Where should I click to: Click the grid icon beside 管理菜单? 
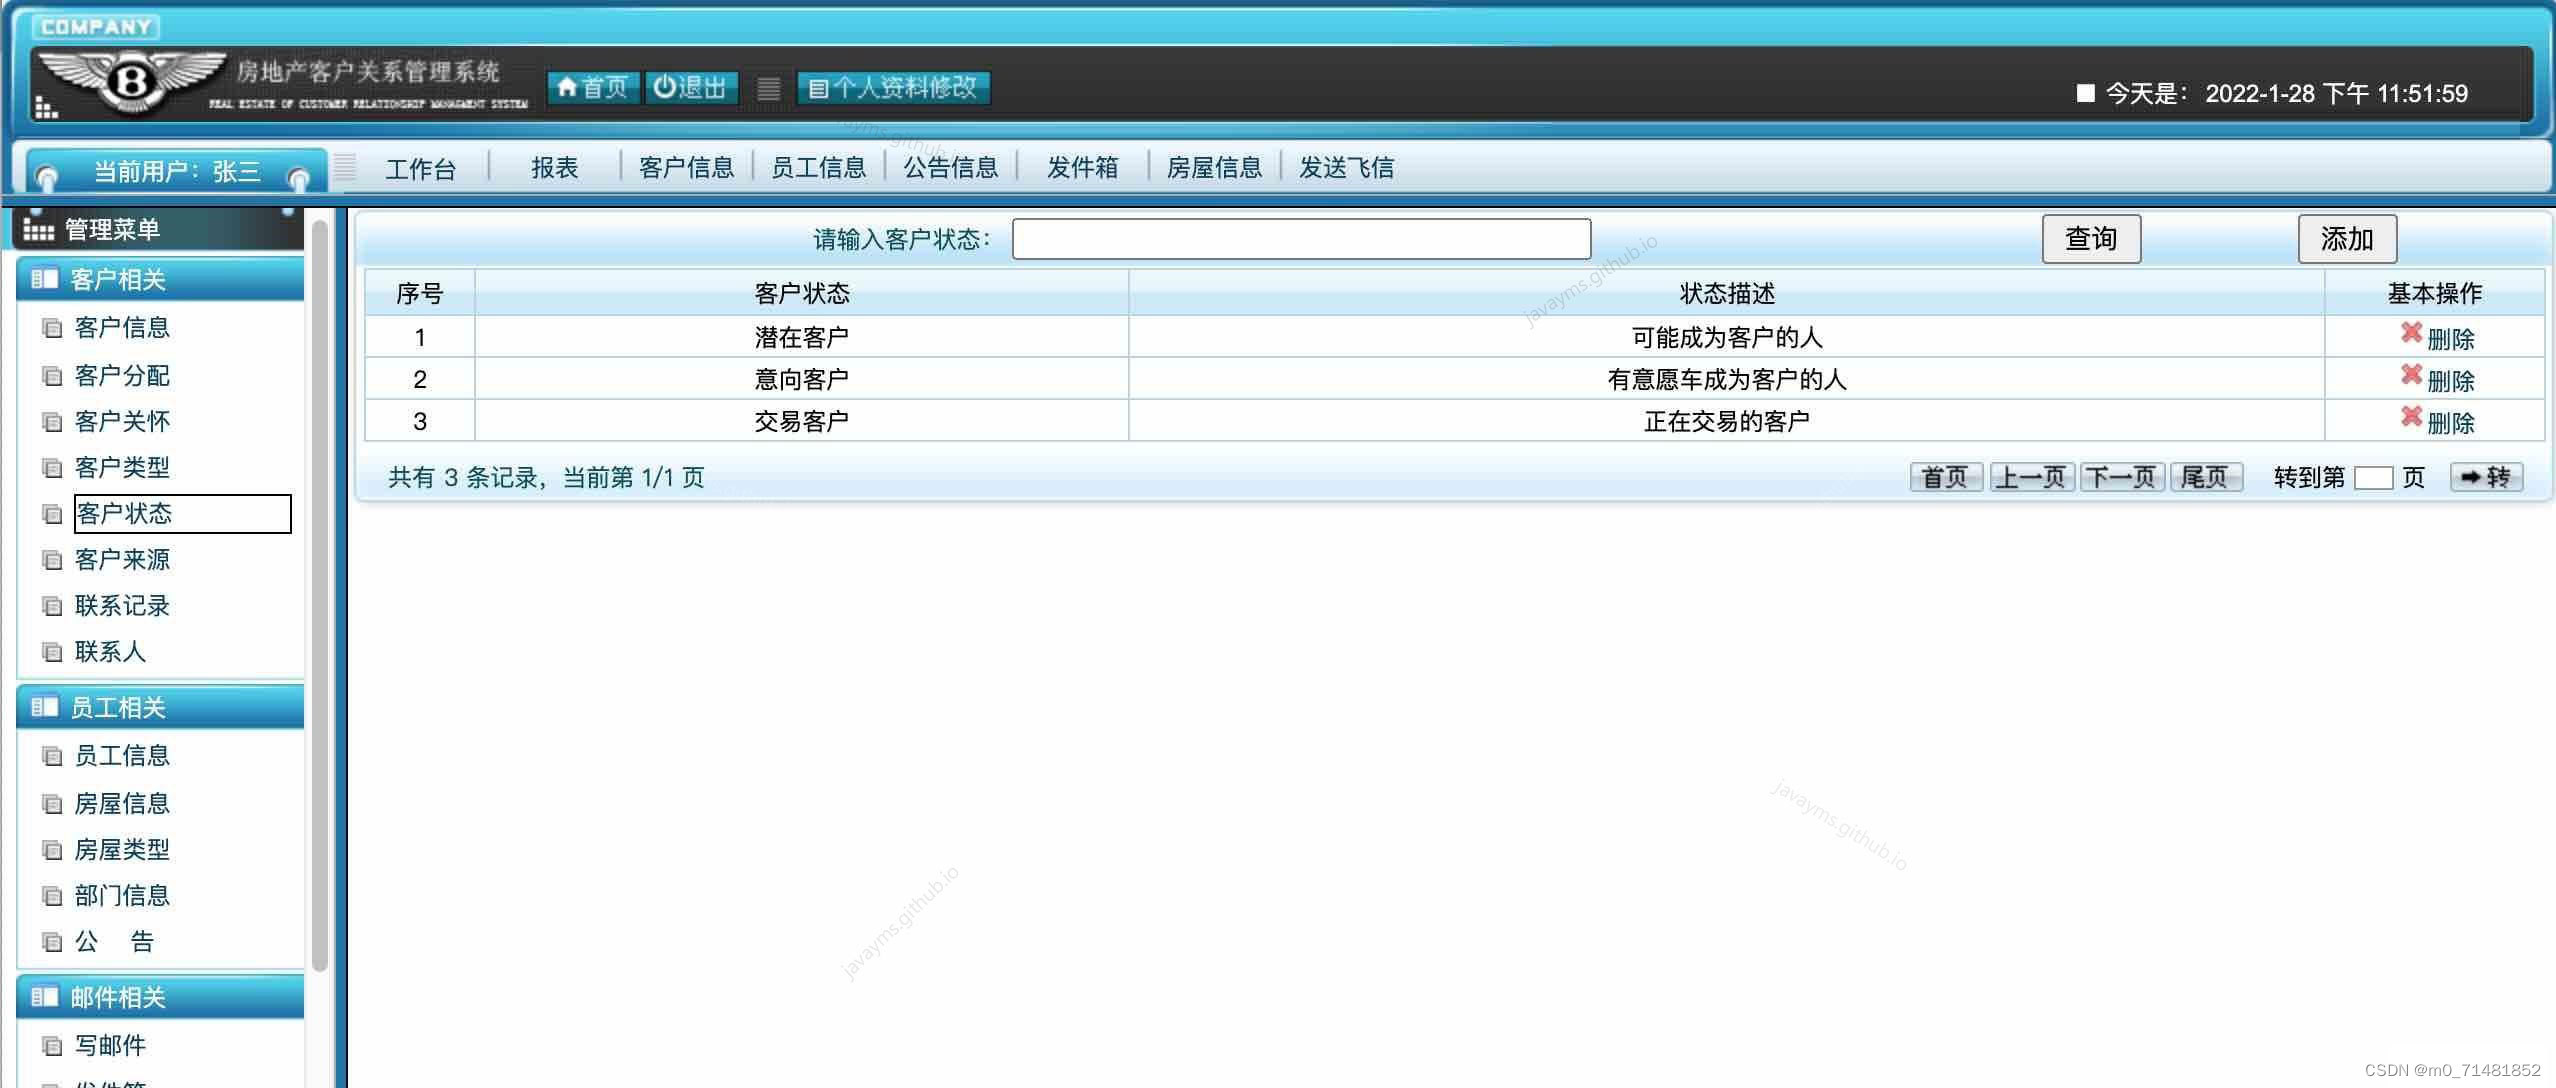pyautogui.click(x=38, y=228)
